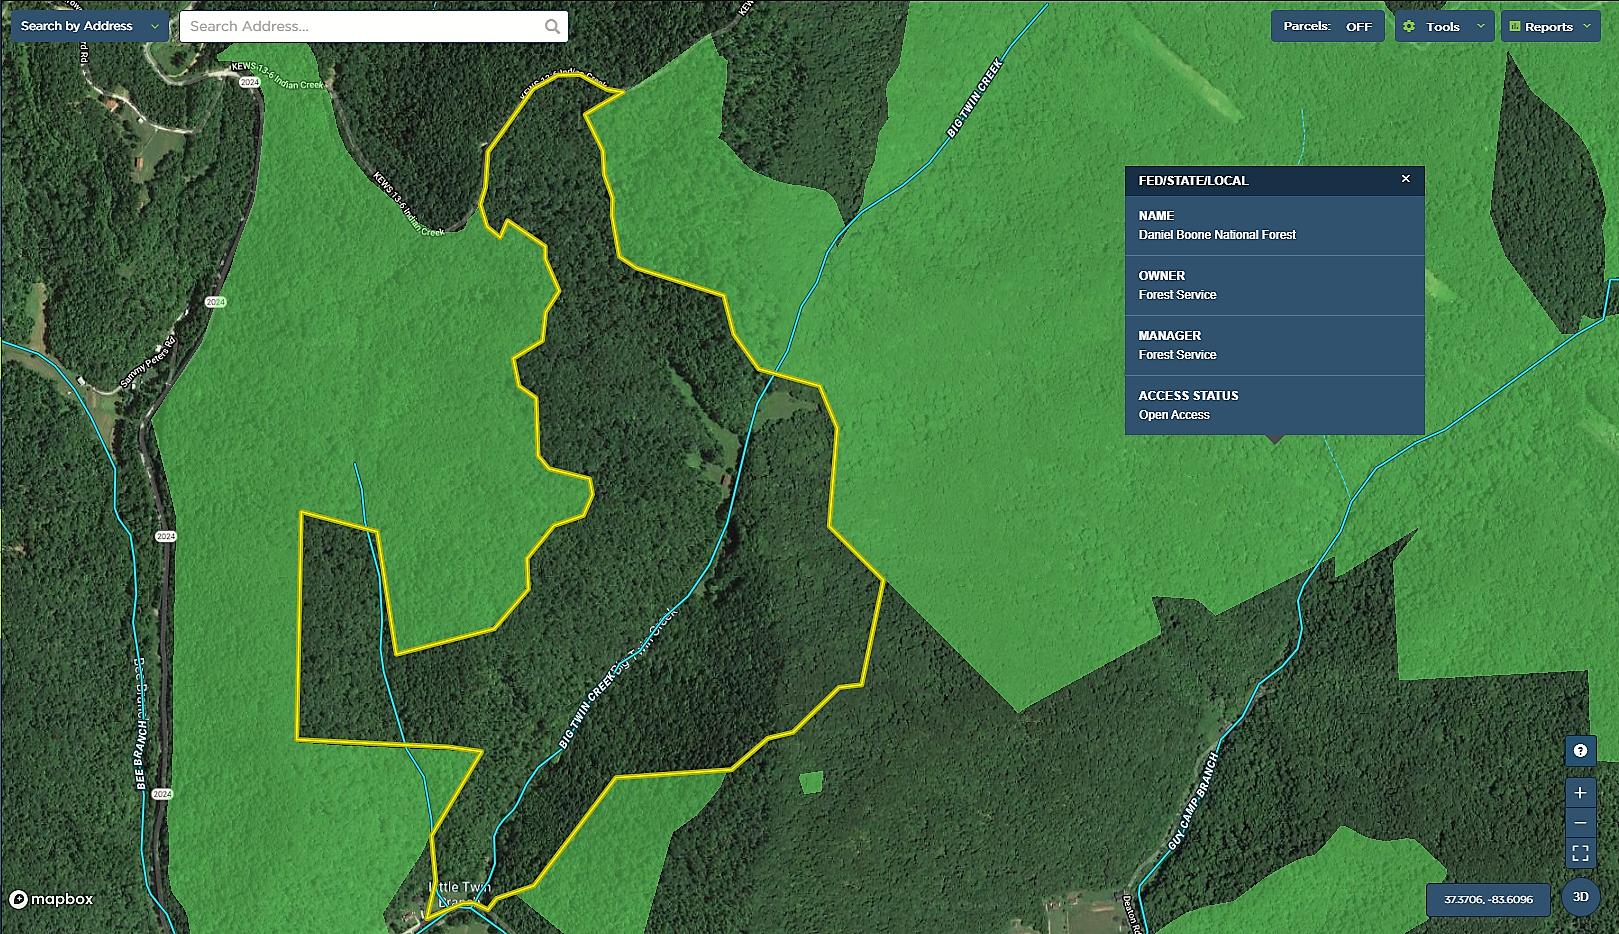The height and width of the screenshot is (934, 1619).
Task: Zoom out with the minus button
Action: coord(1580,823)
